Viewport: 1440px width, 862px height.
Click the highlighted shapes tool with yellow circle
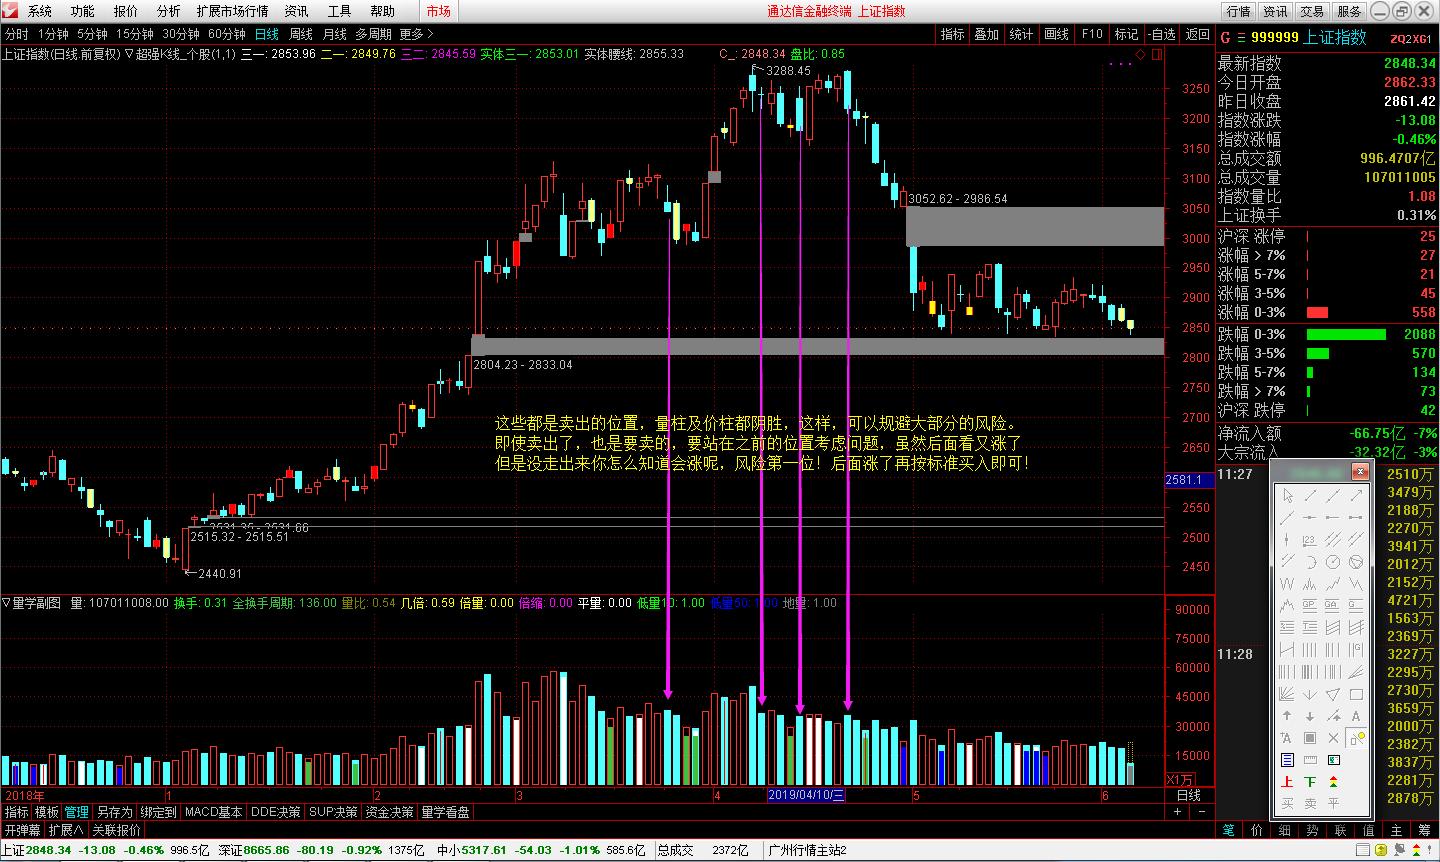pos(1356,738)
